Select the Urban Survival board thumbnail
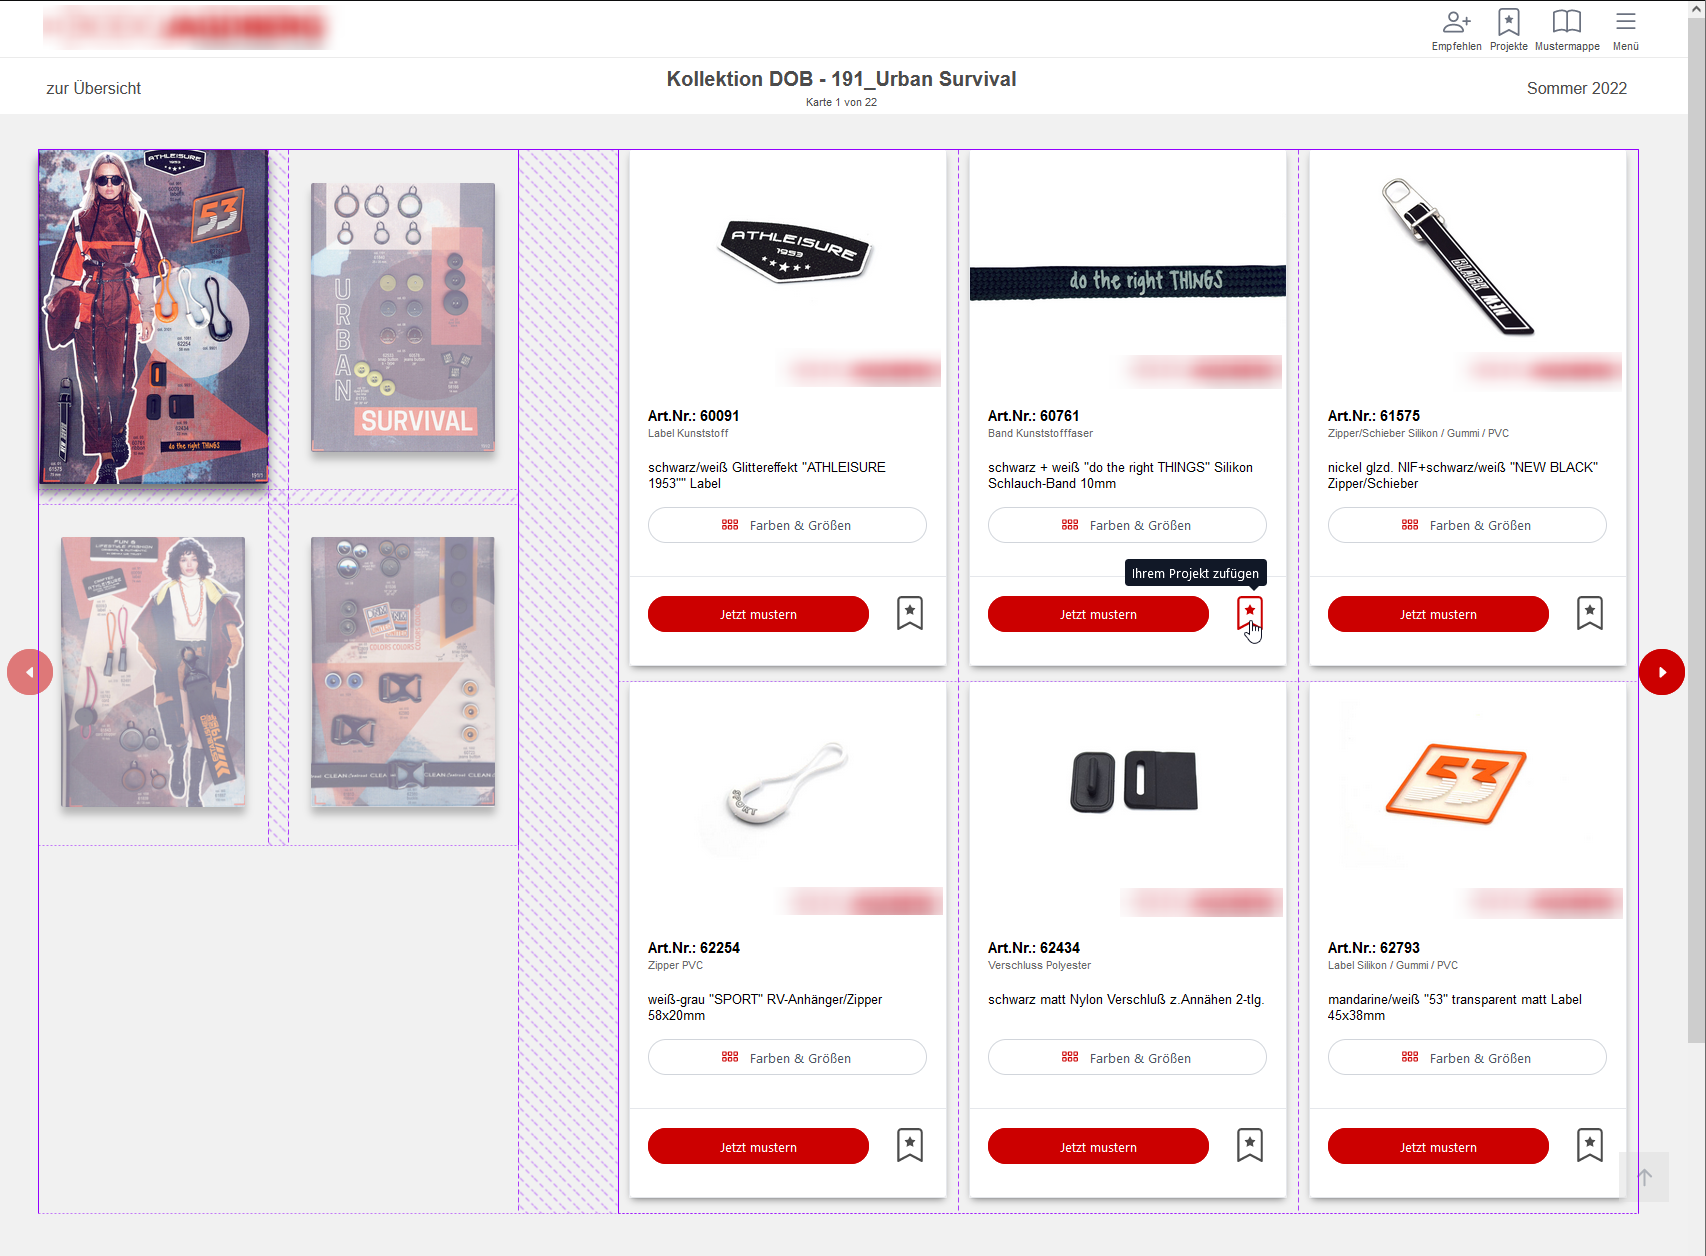 click(x=403, y=317)
